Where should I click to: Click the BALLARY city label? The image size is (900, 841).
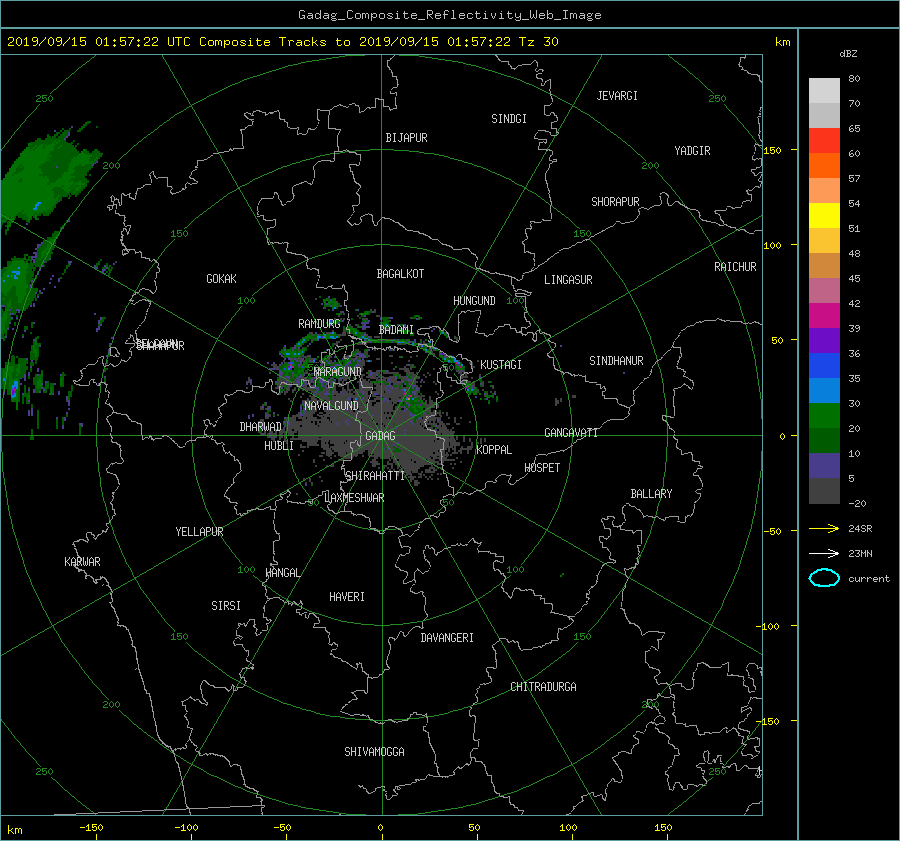pyautogui.click(x=651, y=494)
